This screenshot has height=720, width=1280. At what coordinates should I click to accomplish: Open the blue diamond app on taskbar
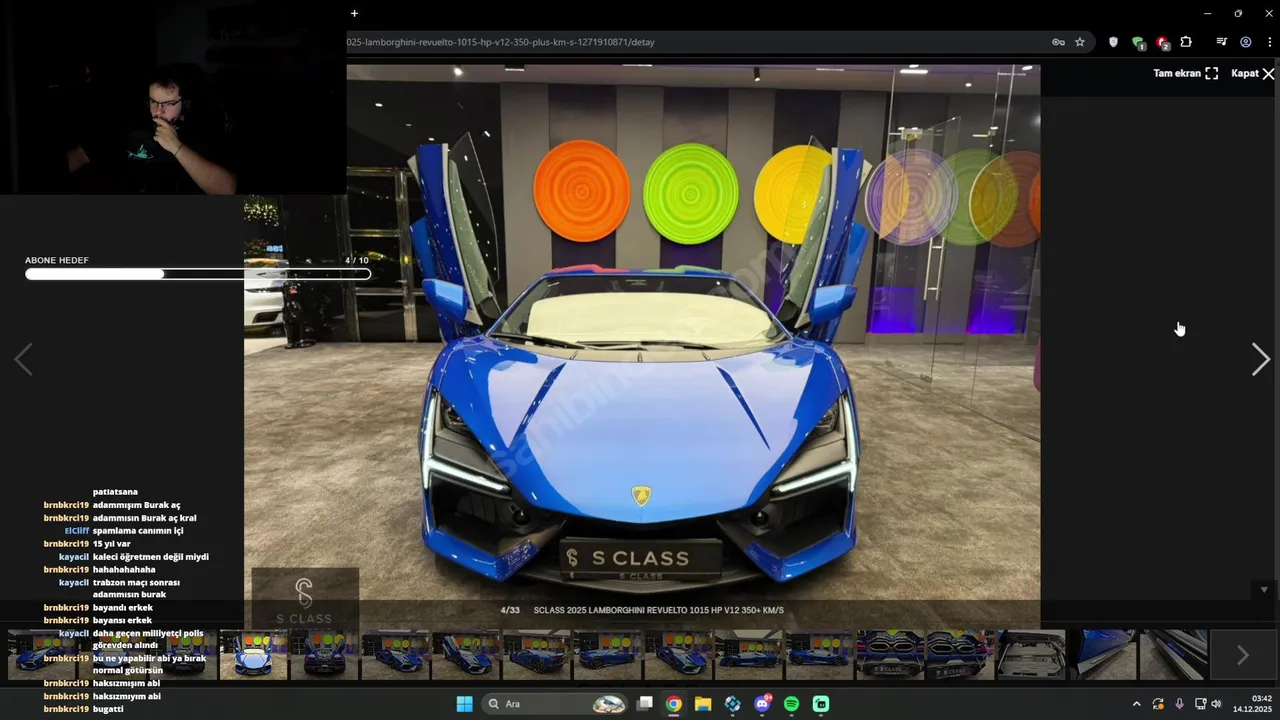733,704
